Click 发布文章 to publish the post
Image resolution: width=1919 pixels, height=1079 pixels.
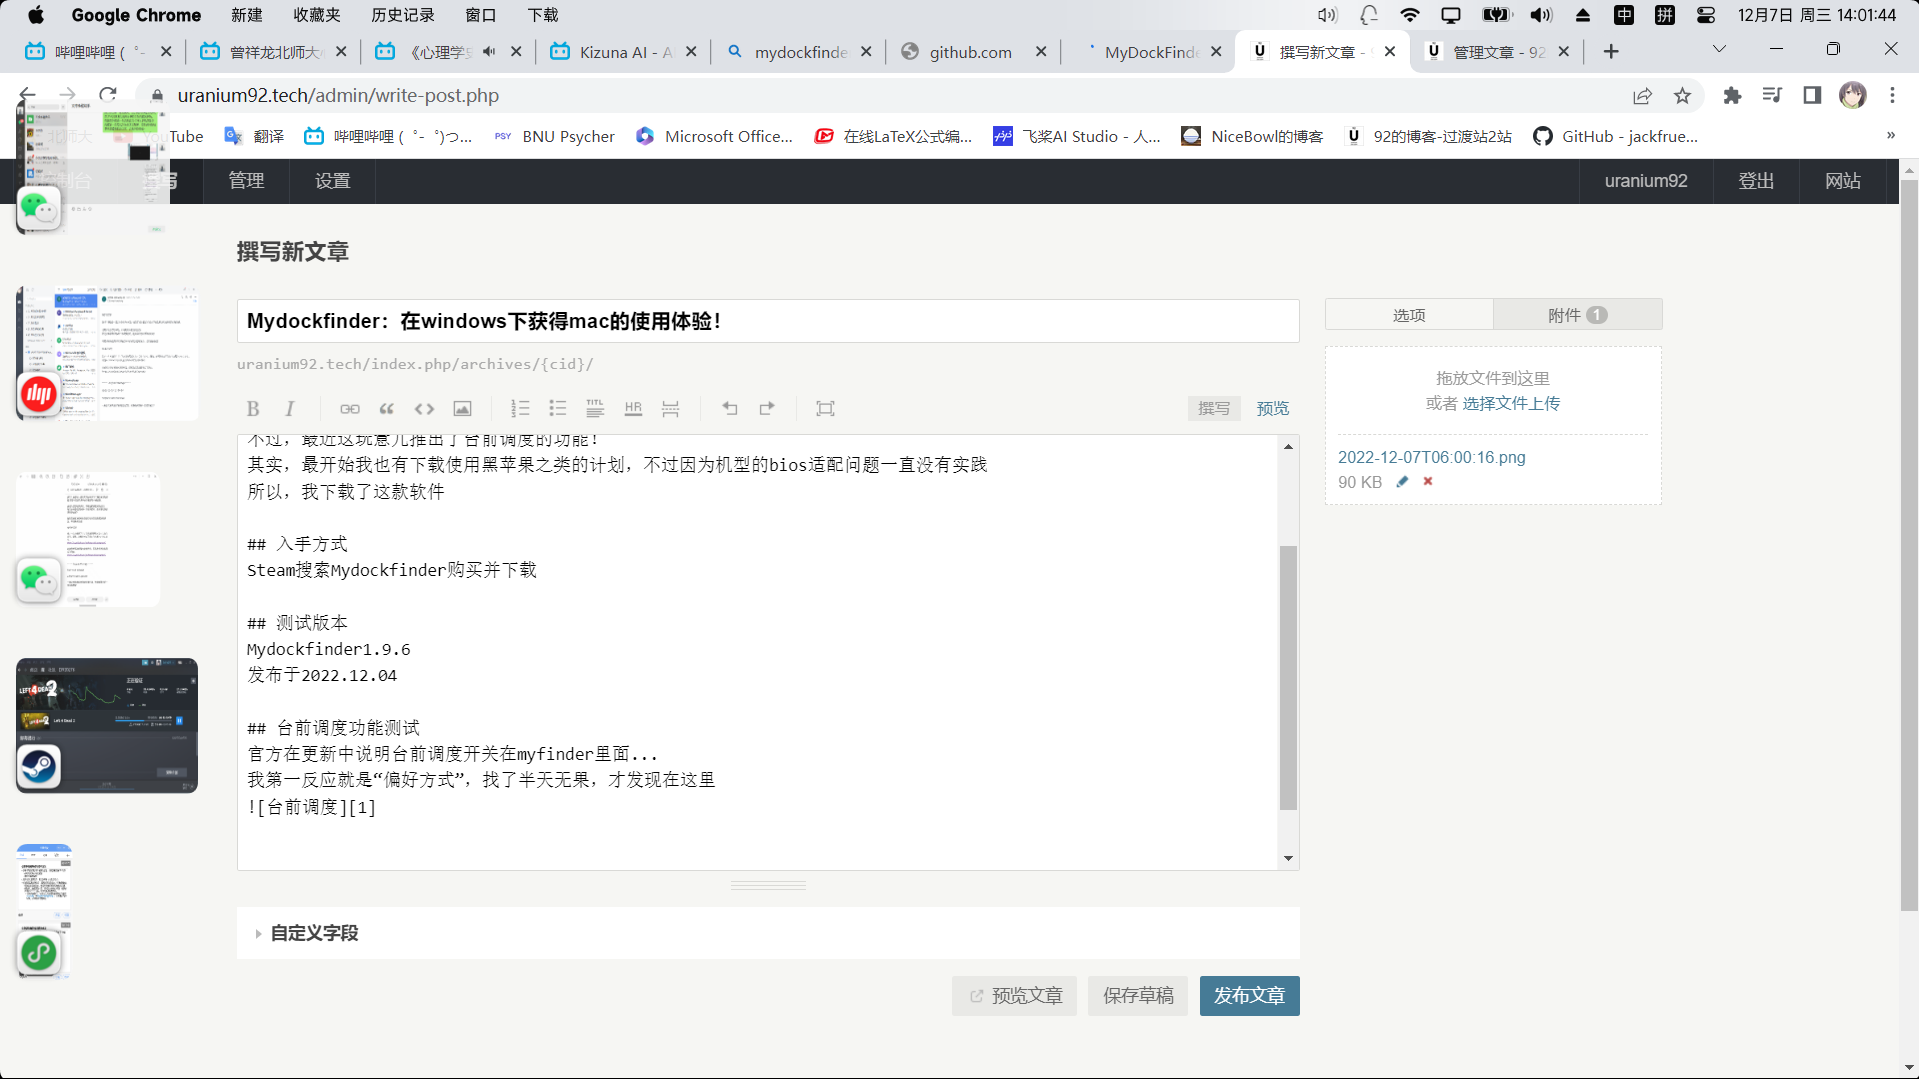tap(1249, 996)
